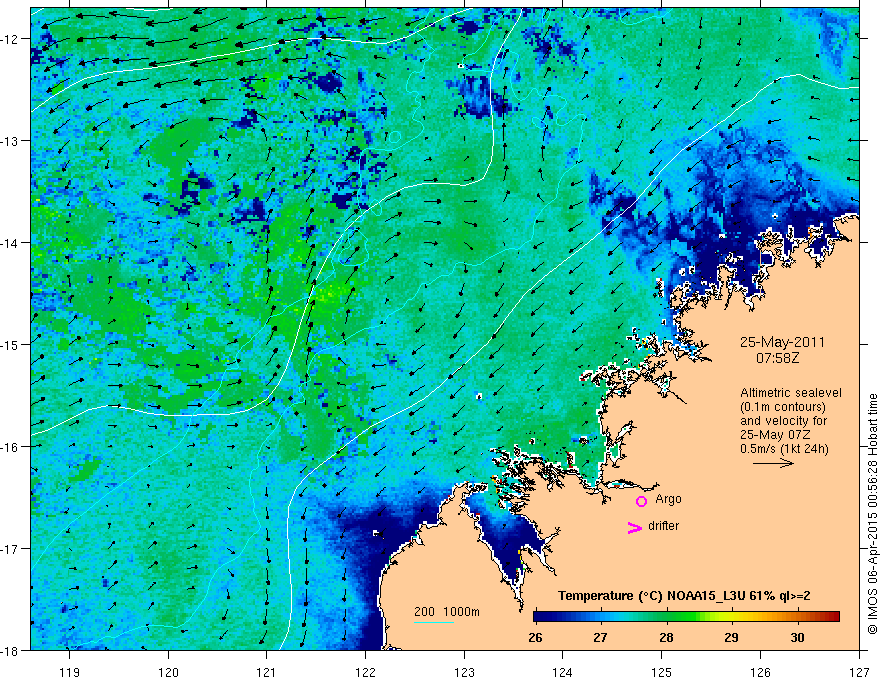Click the magenta Argo circle legend symbol
Screen dimensions: 880x680
(641, 501)
